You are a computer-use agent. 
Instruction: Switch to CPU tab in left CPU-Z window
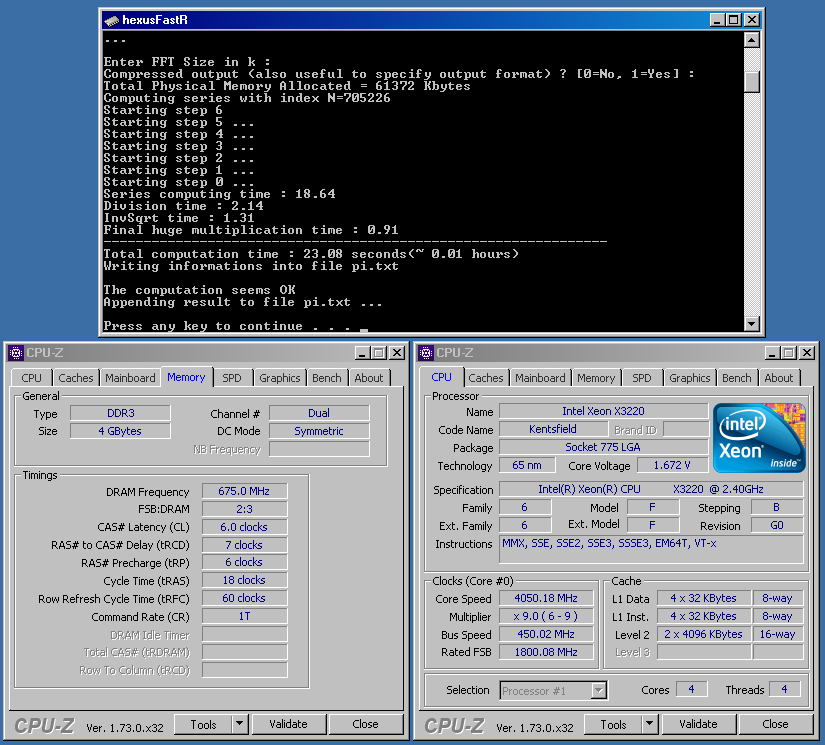click(32, 378)
